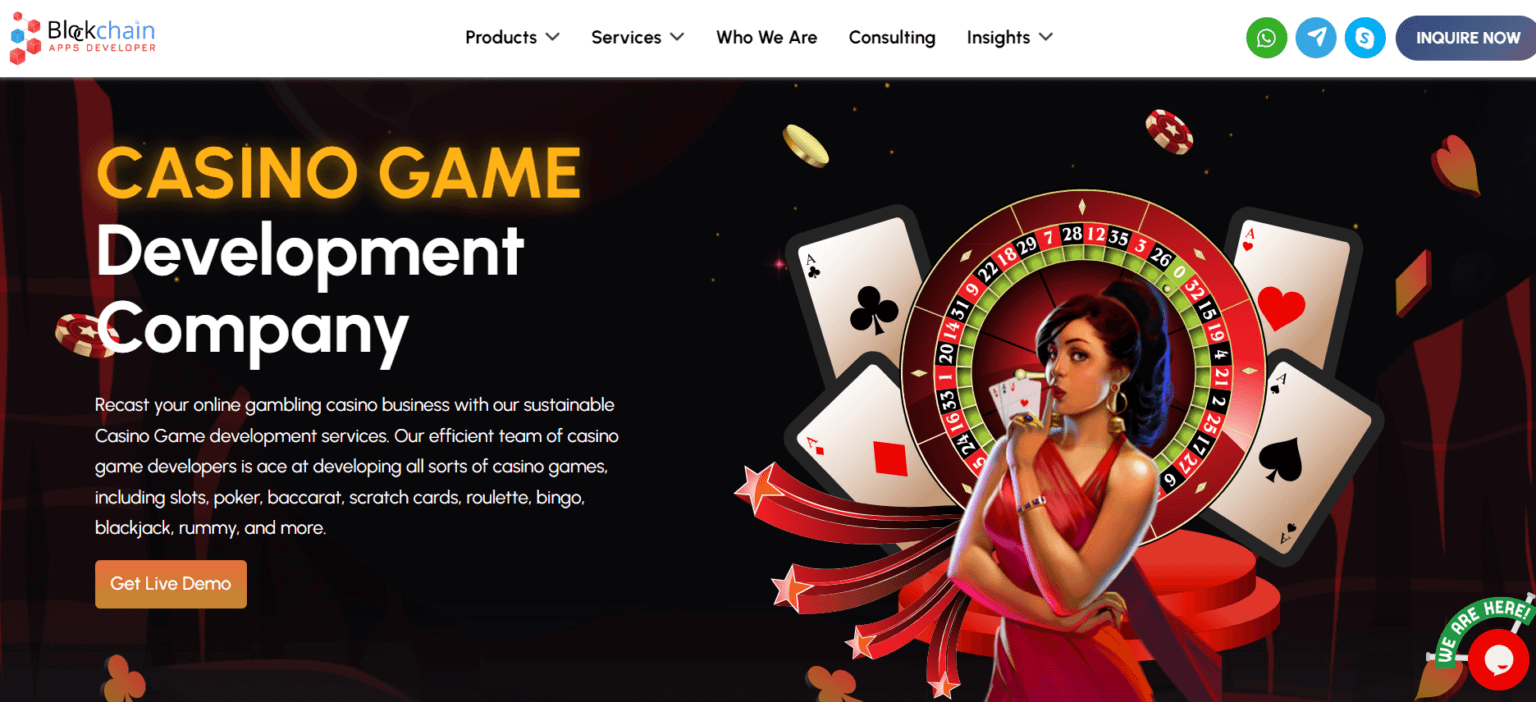Open the Who We Are menu item

pyautogui.click(x=766, y=37)
